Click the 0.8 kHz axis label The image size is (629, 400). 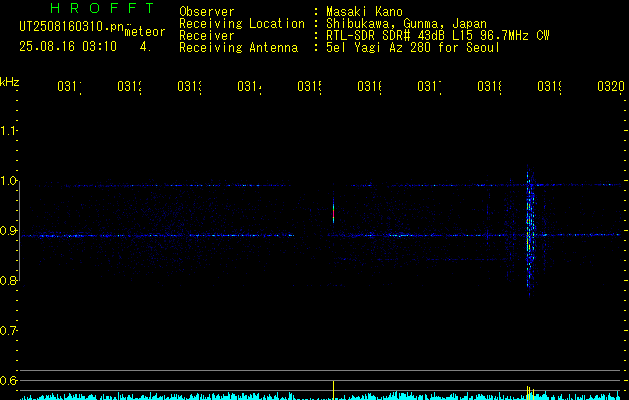(8, 280)
